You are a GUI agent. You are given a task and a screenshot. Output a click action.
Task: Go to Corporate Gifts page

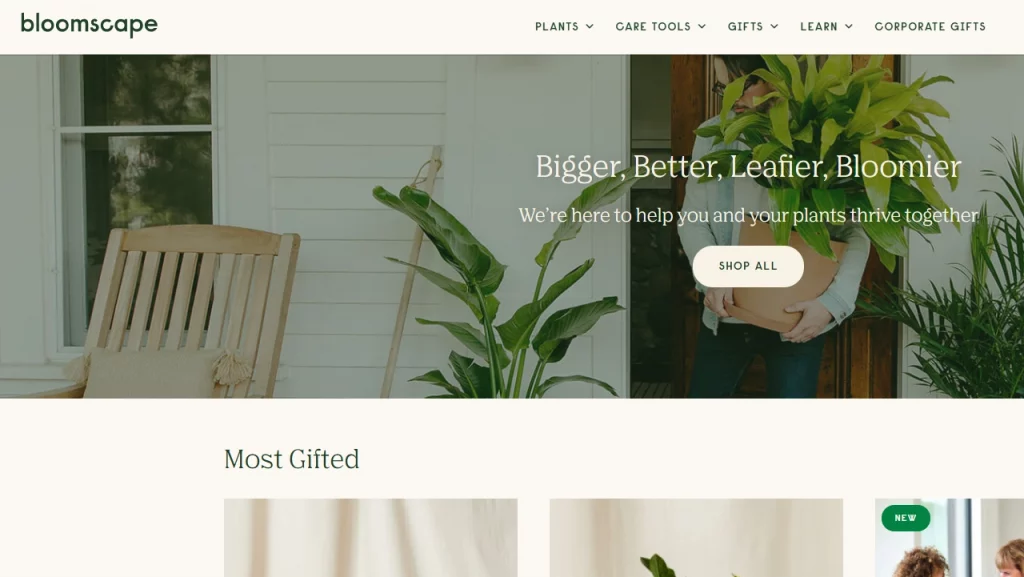(930, 27)
